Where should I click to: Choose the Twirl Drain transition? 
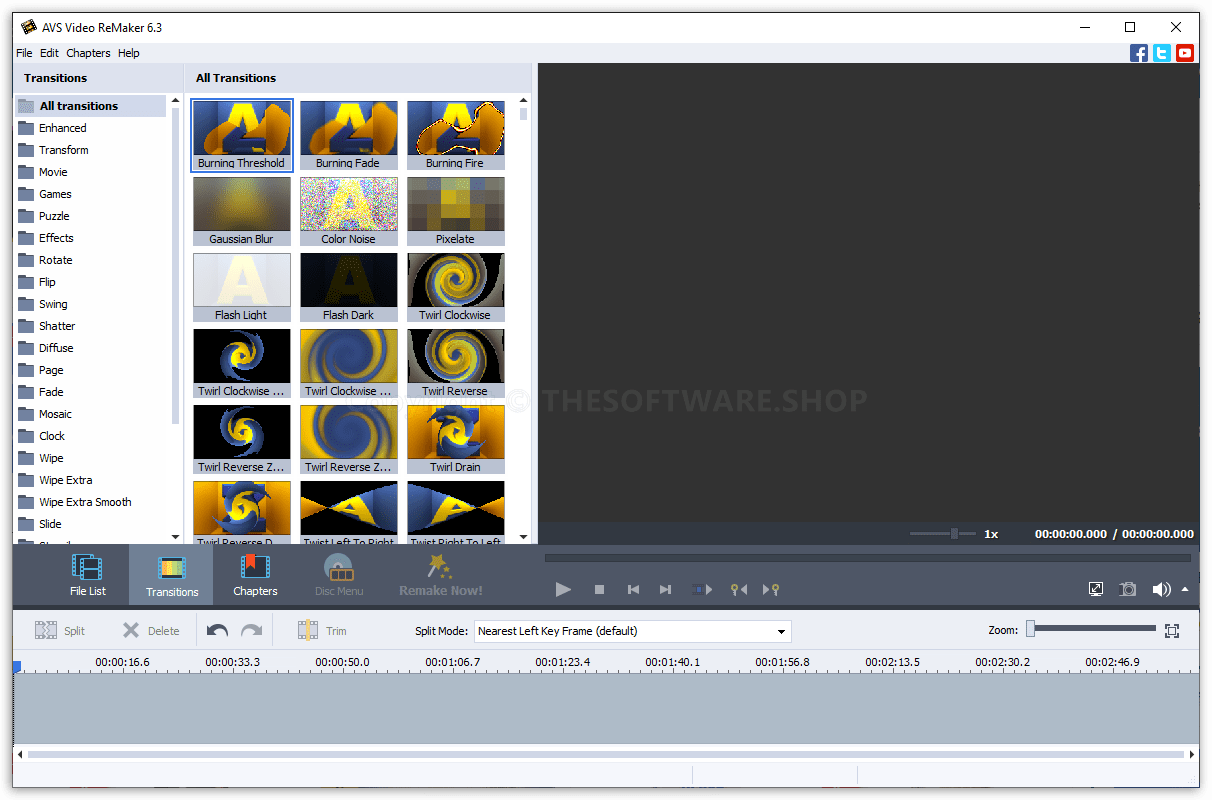[x=456, y=439]
